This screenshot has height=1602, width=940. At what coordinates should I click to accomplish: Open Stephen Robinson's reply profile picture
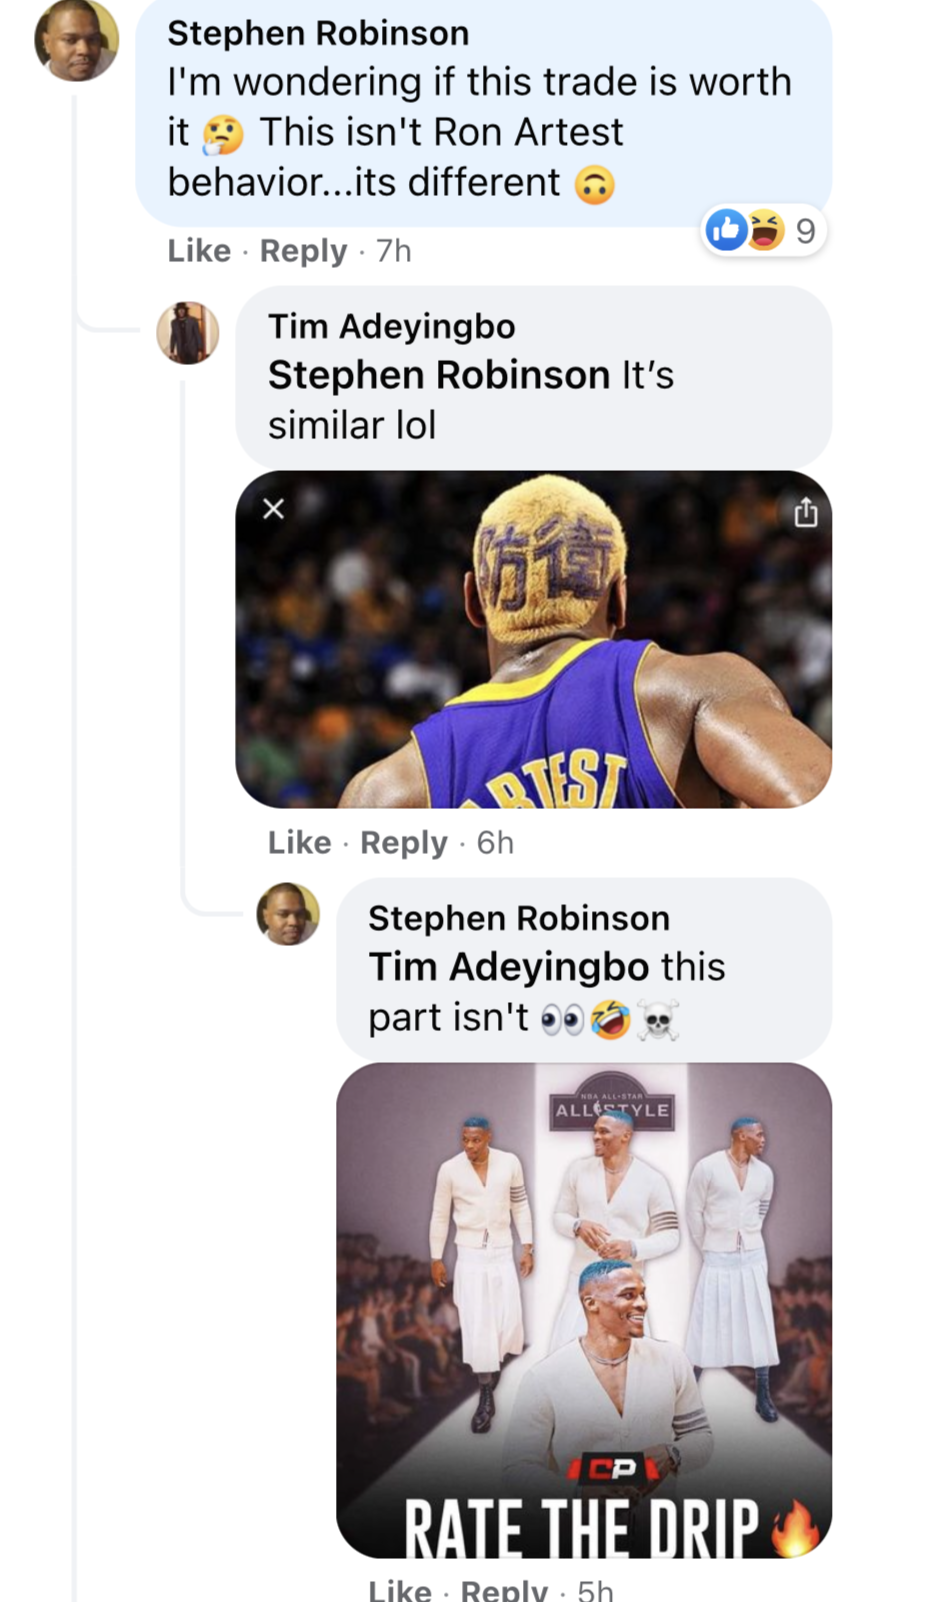click(x=288, y=913)
